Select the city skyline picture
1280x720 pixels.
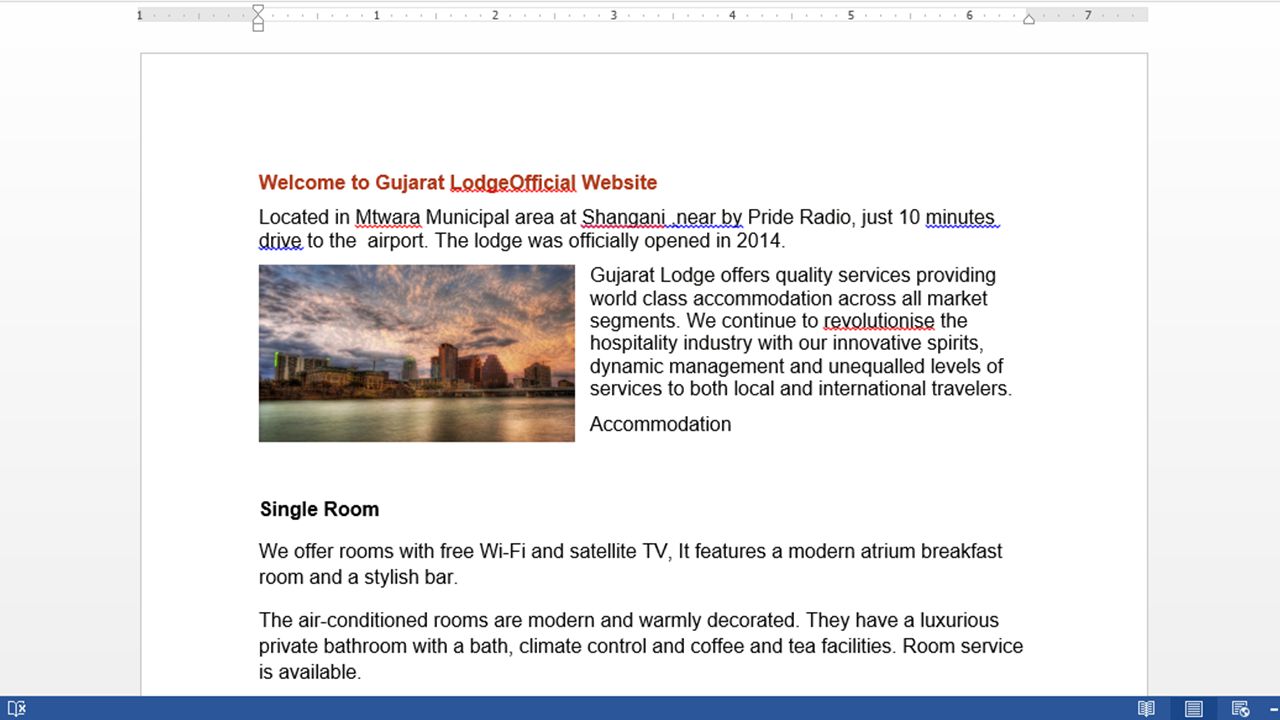(416, 353)
